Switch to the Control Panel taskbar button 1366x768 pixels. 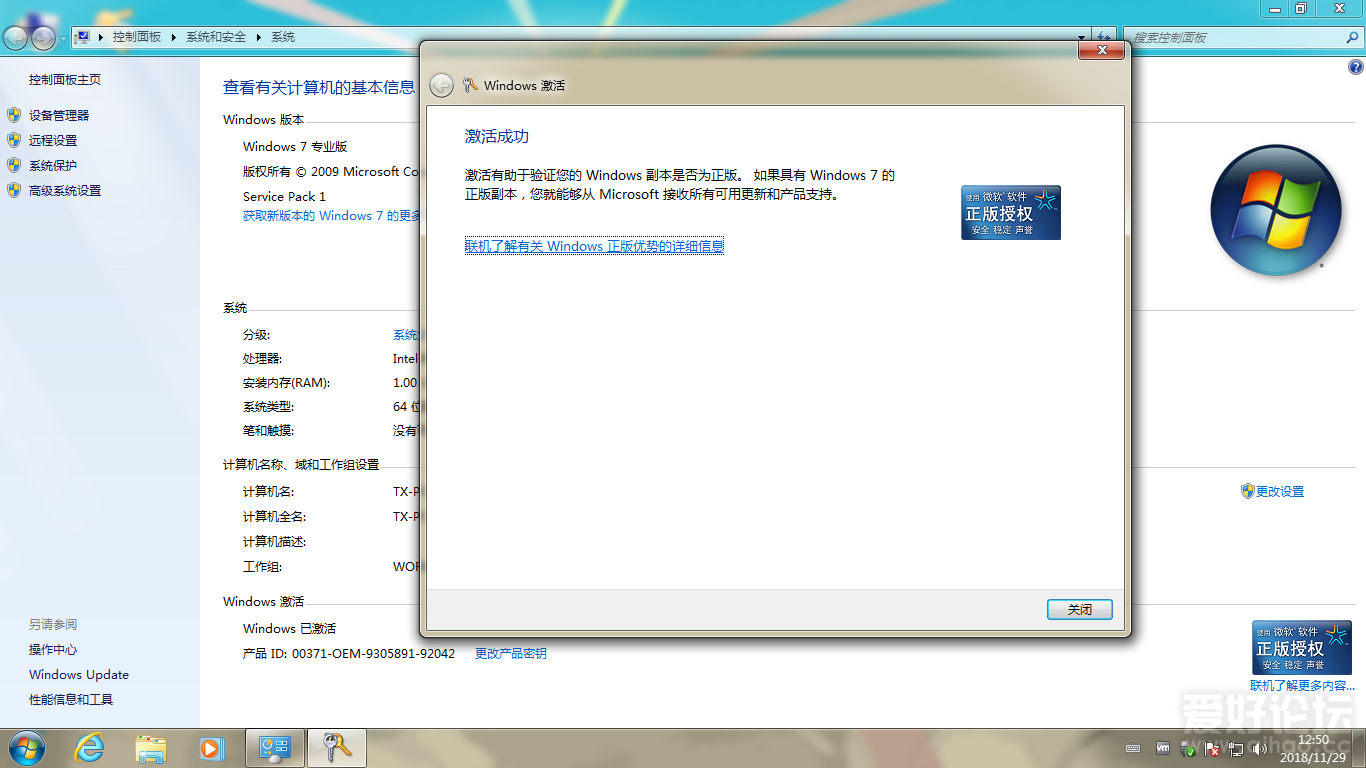pos(274,747)
